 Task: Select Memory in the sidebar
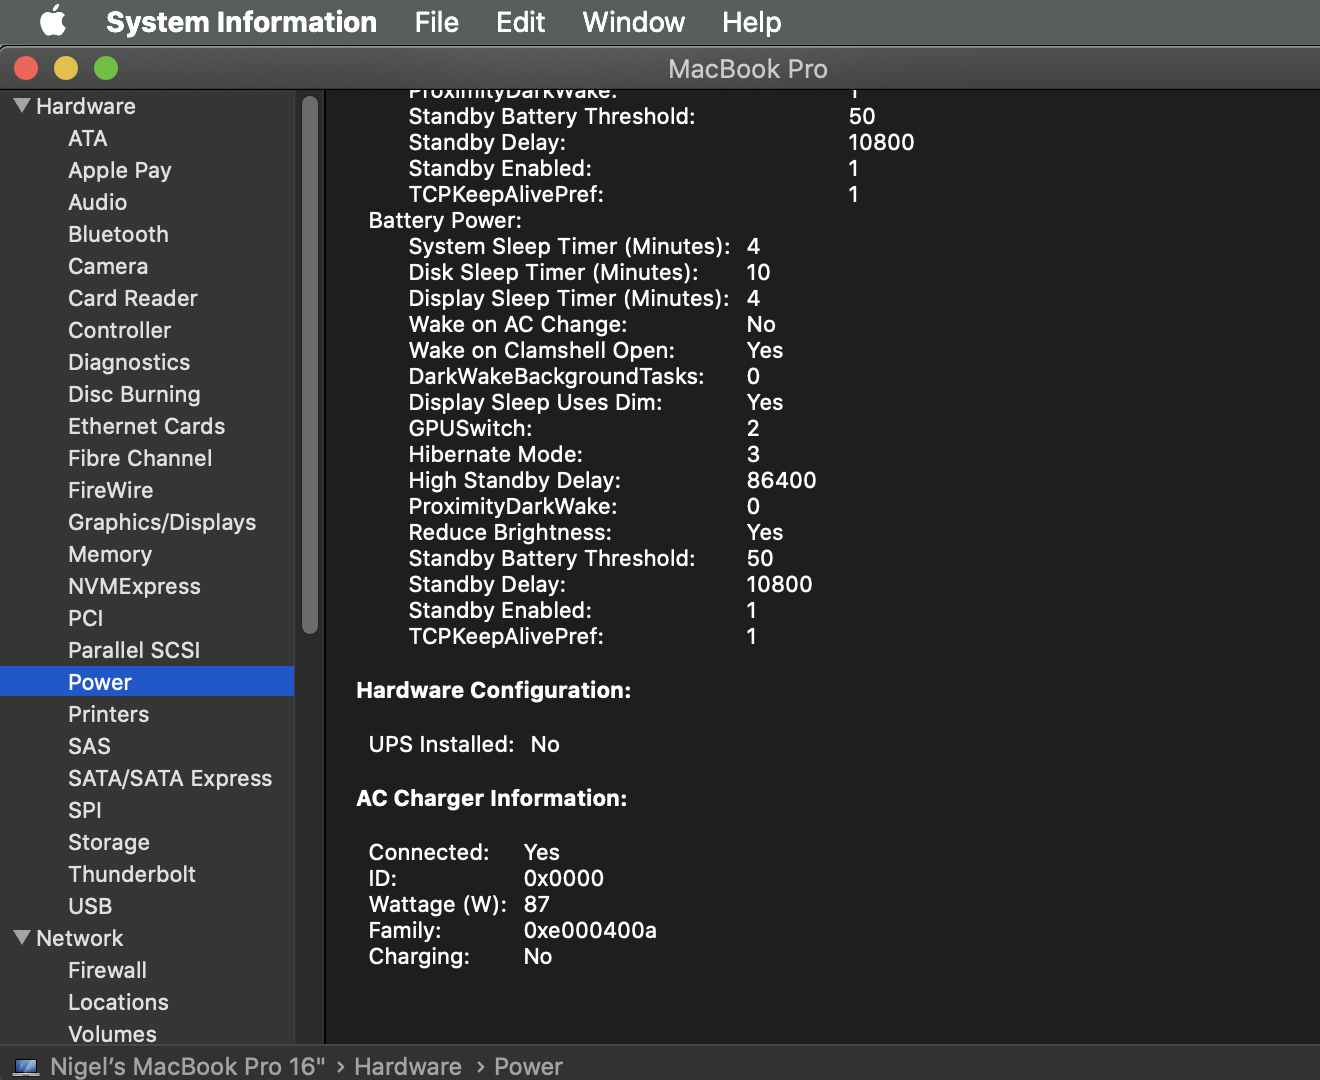tap(110, 554)
